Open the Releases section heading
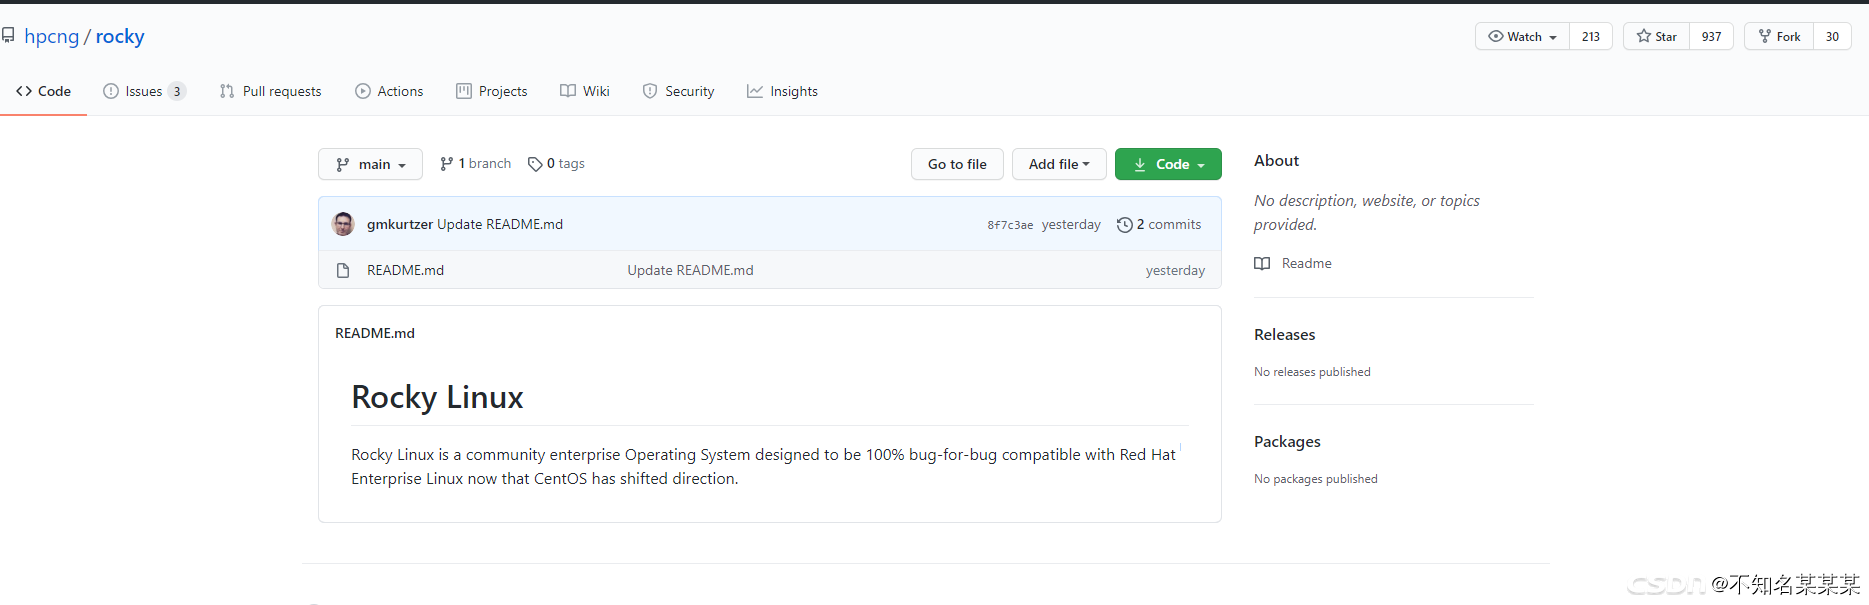This screenshot has width=1869, height=605. (x=1284, y=334)
